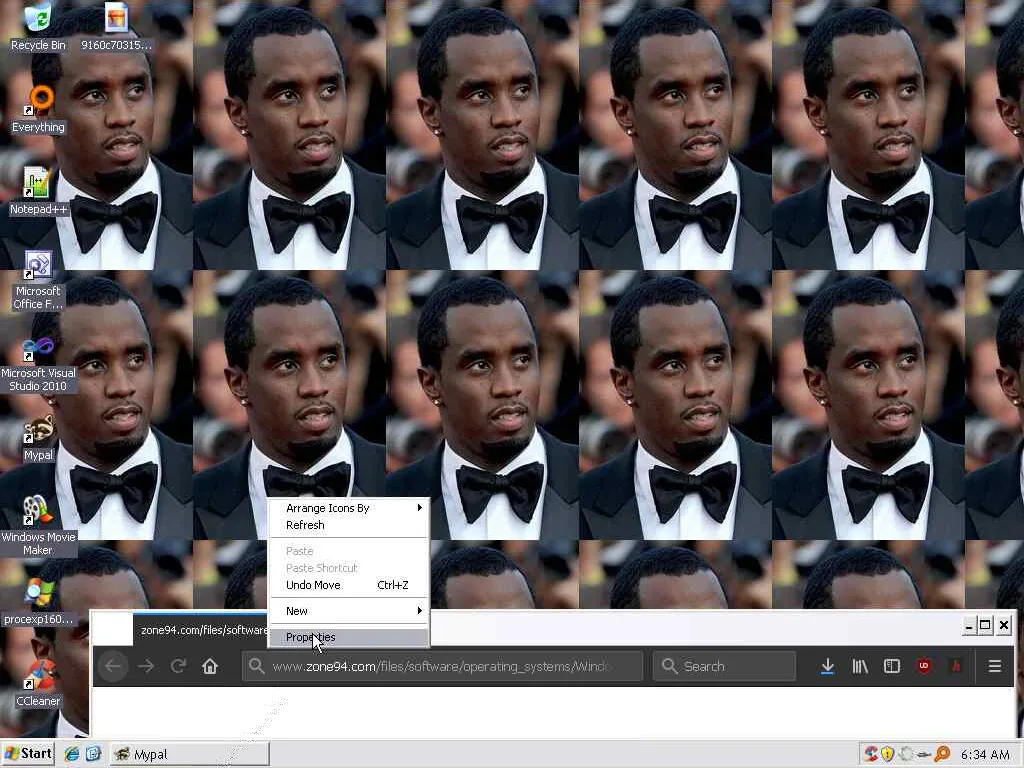The height and width of the screenshot is (768, 1024).
Task: Go to the browser Home page icon
Action: coord(210,666)
